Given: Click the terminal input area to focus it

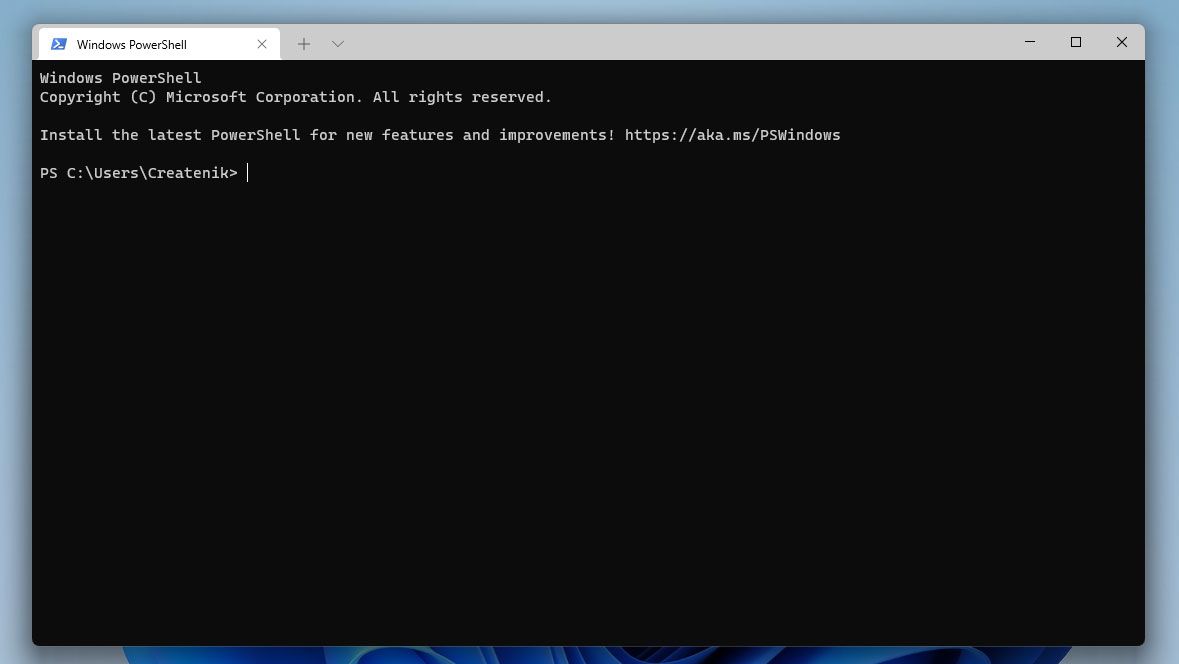Looking at the screenshot, I should click(500, 350).
